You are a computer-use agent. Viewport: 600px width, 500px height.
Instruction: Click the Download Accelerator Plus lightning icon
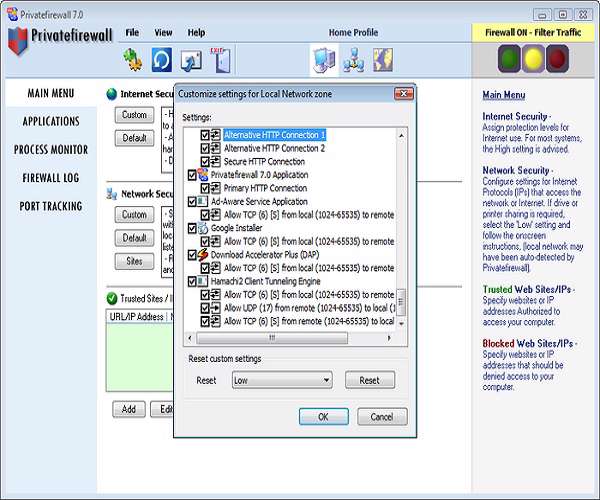[x=203, y=254]
